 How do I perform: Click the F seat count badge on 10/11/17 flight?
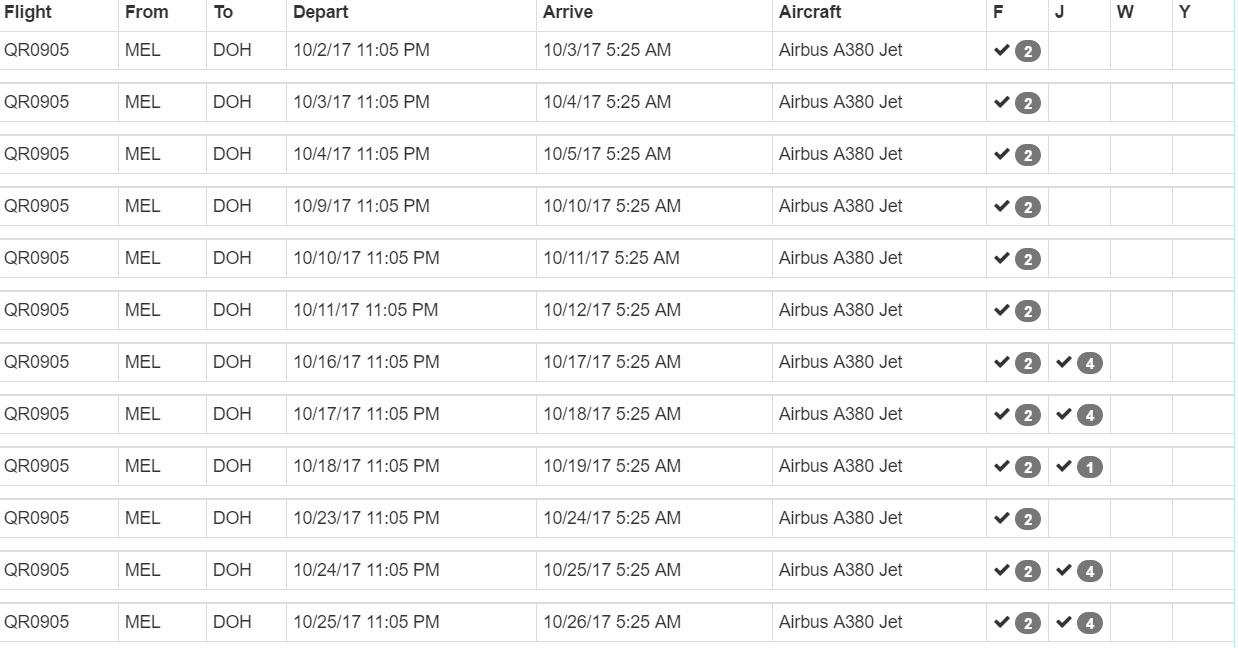pos(1028,311)
